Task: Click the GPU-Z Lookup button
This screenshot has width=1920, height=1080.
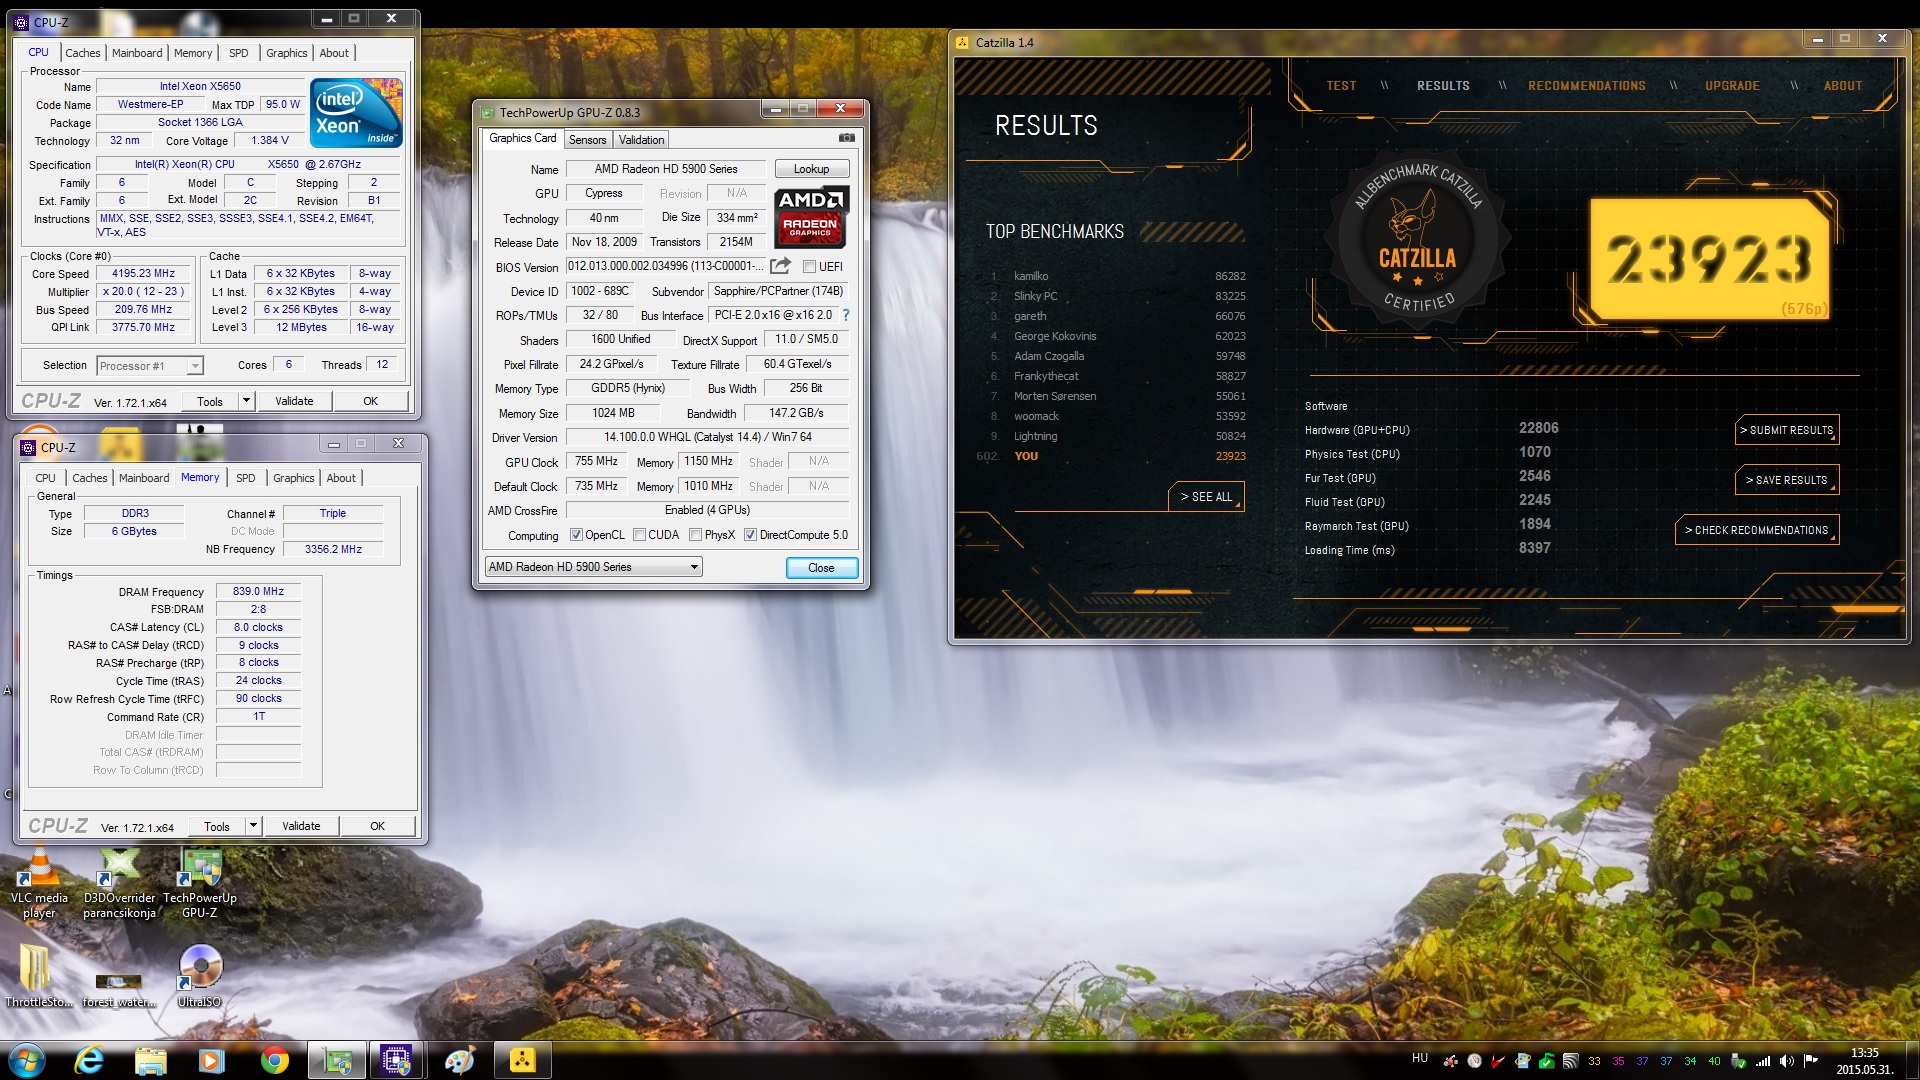Action: [811, 169]
